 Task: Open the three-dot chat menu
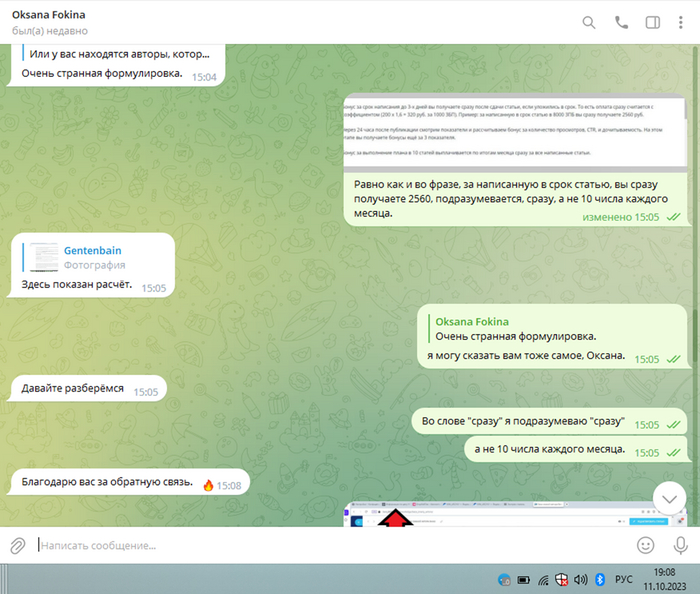[681, 22]
